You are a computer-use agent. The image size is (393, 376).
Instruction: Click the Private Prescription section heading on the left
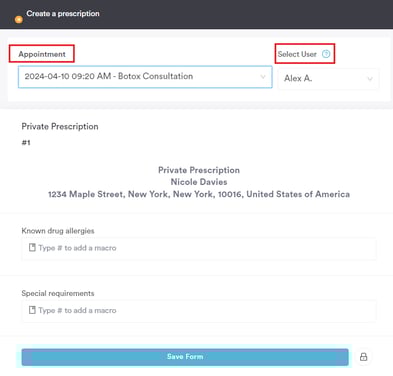tap(60, 126)
